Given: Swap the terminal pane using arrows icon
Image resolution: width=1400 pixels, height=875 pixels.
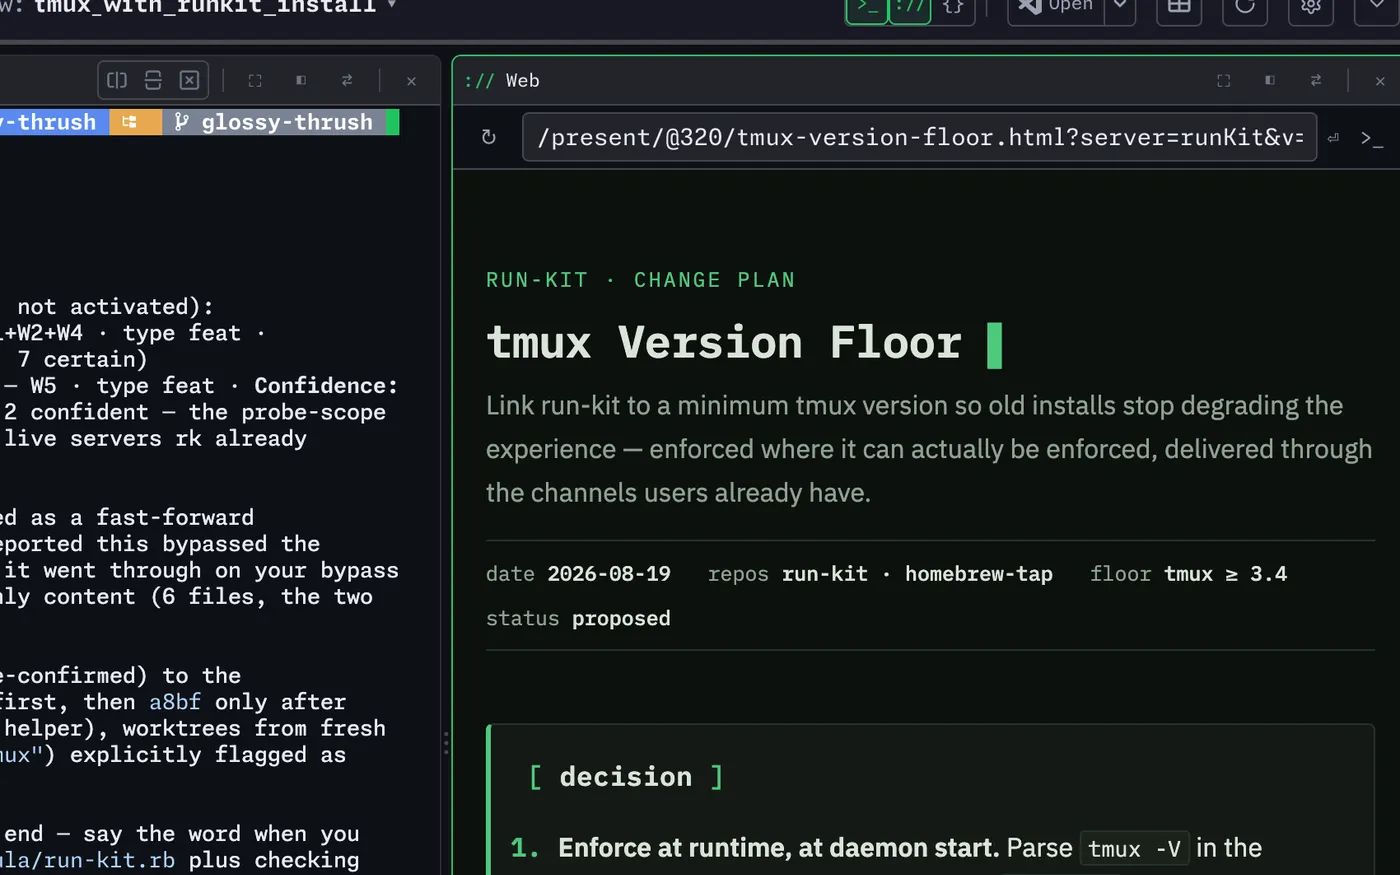Looking at the screenshot, I should [x=347, y=80].
